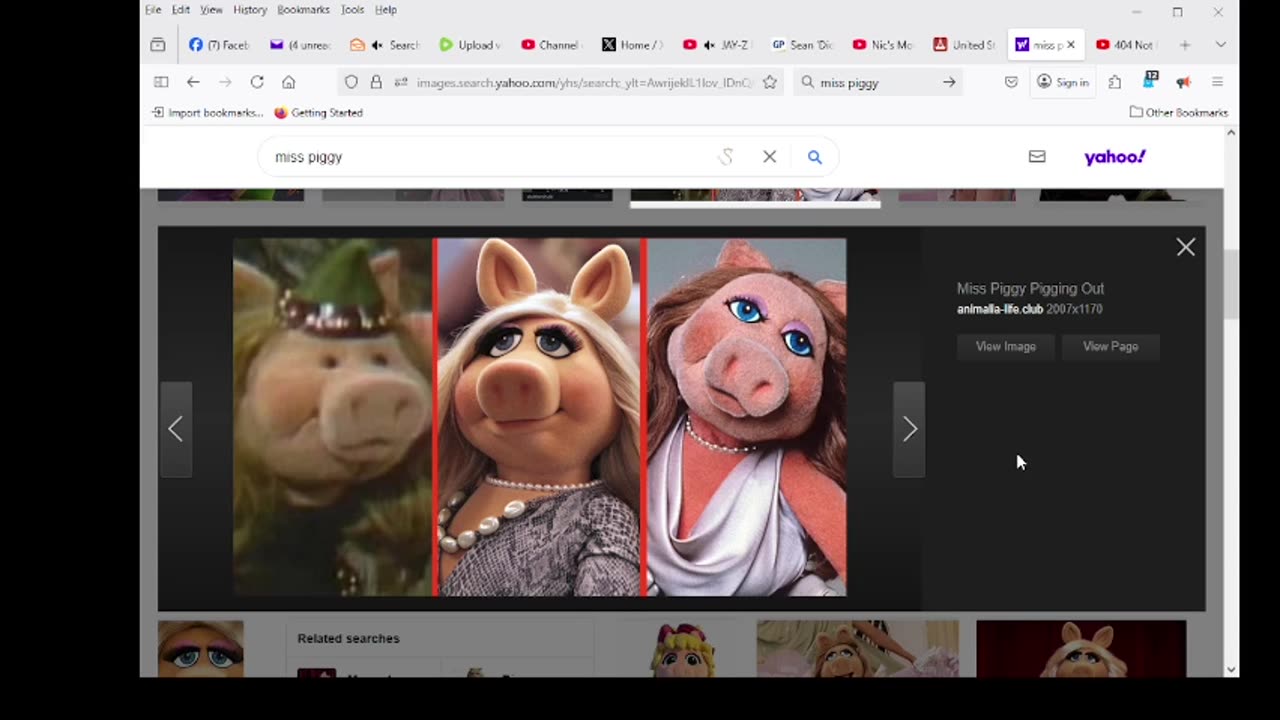
Task: Open the Other Bookmarks folder
Action: [x=1179, y=112]
